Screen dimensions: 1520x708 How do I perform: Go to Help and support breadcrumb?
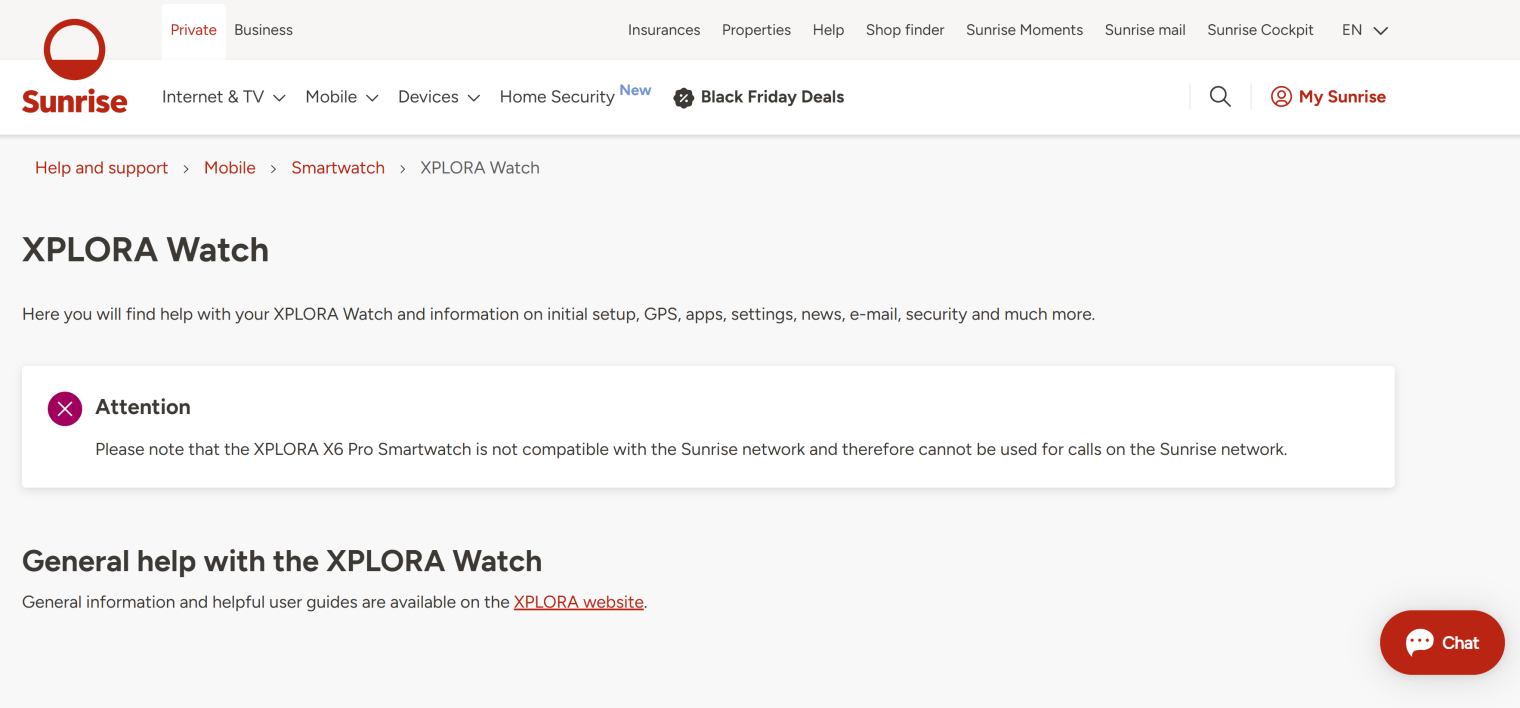point(101,168)
